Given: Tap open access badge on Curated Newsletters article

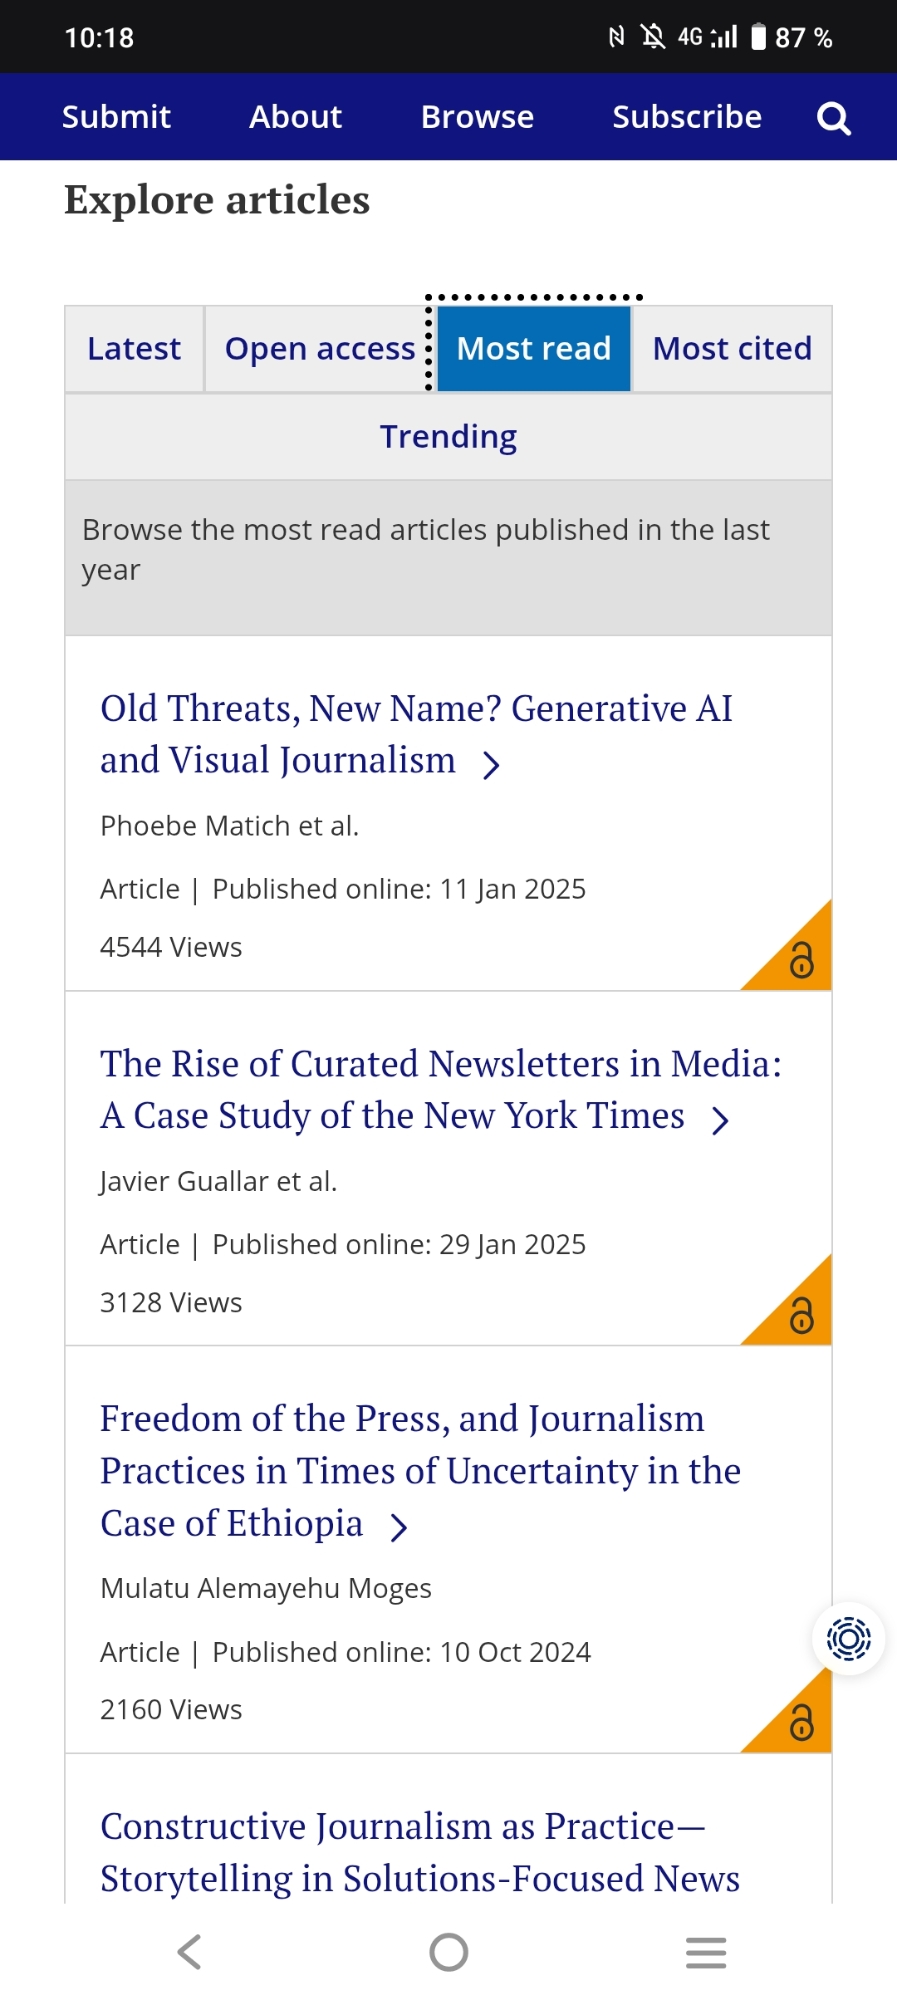Looking at the screenshot, I should (x=801, y=1314).
